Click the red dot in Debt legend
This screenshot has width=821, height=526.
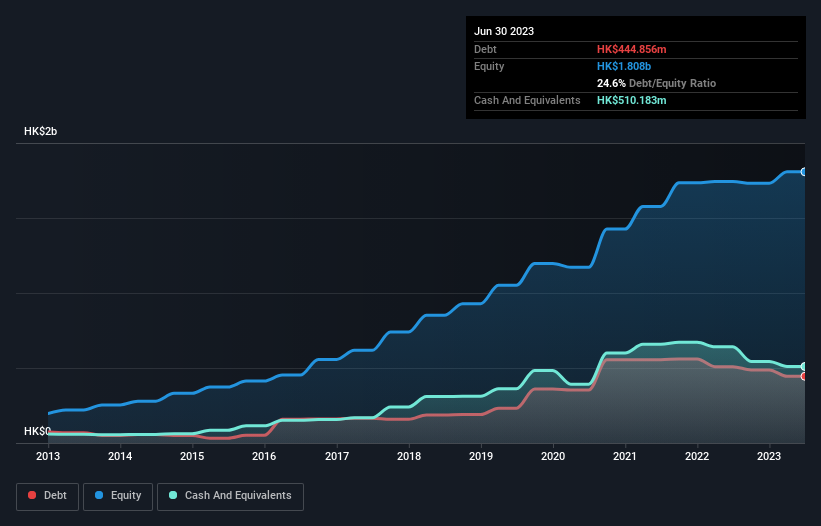pos(32,495)
